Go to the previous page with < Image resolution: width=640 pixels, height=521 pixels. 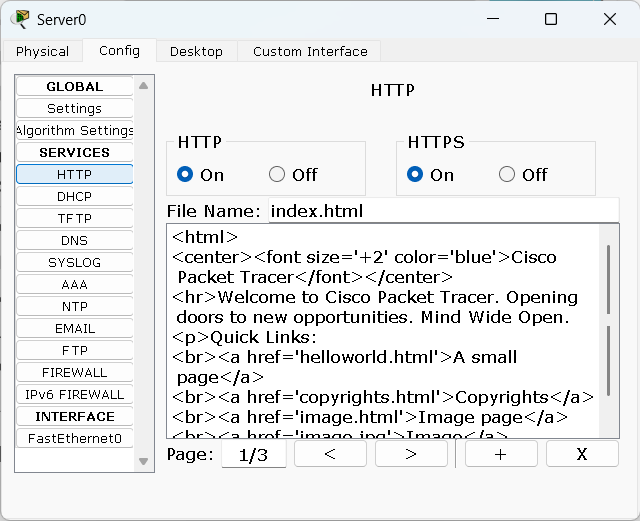point(330,454)
